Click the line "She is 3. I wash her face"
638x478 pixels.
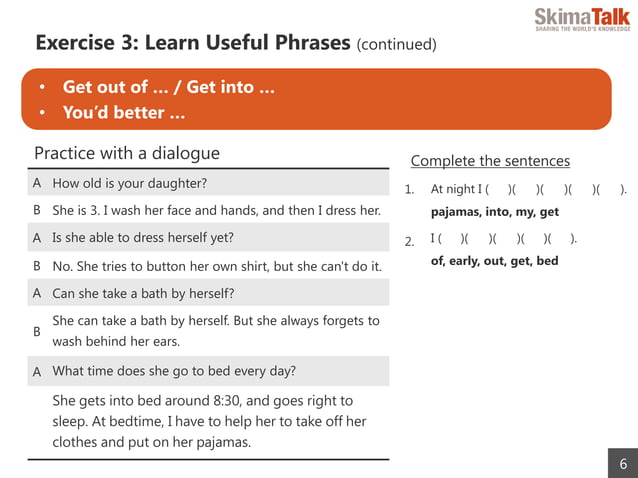[216, 211]
